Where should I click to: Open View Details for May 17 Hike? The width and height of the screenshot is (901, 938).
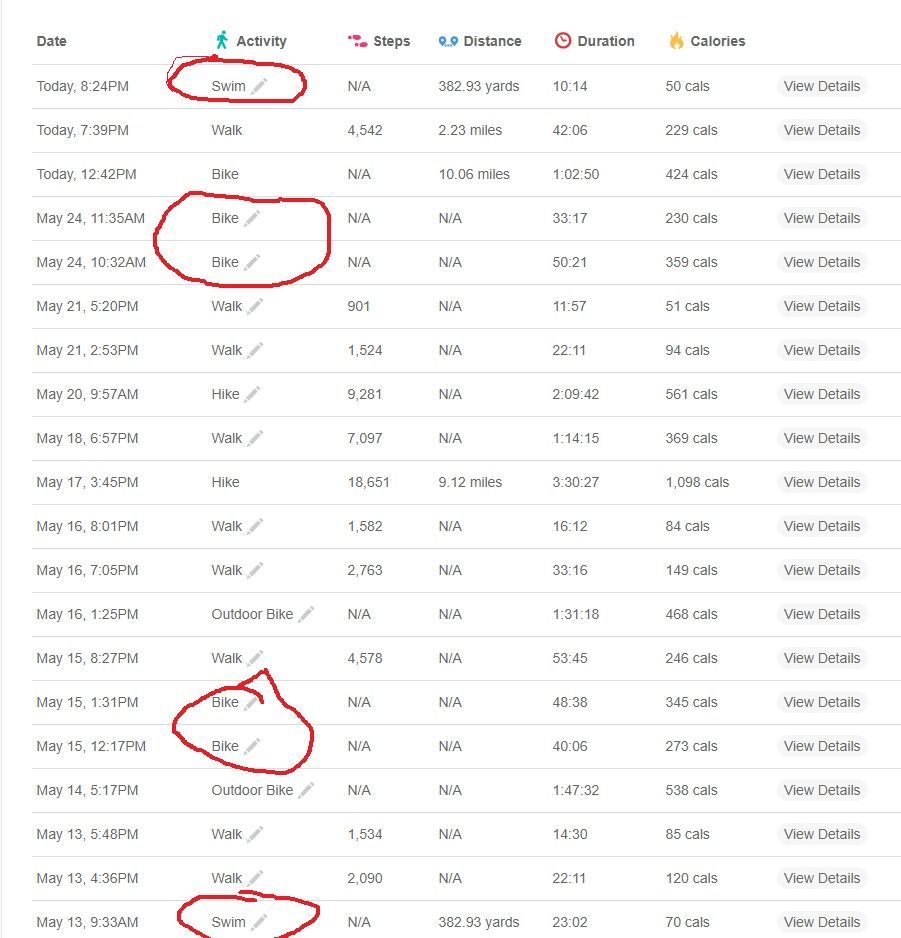[821, 482]
